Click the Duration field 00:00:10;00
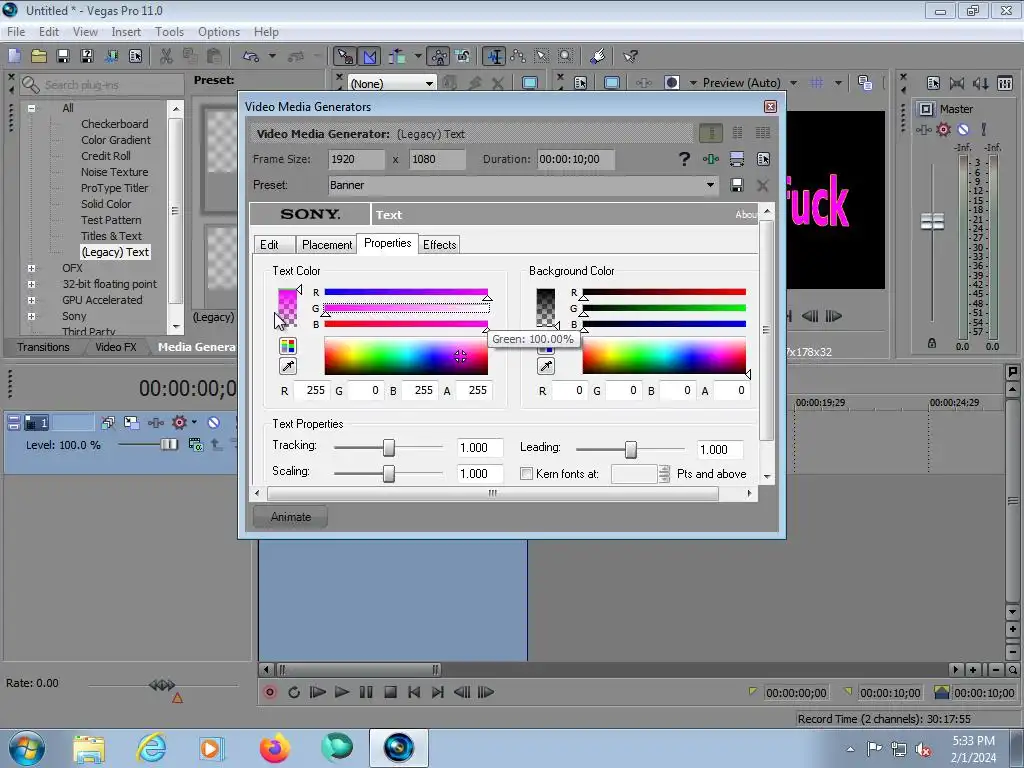1024x768 pixels. [x=576, y=159]
